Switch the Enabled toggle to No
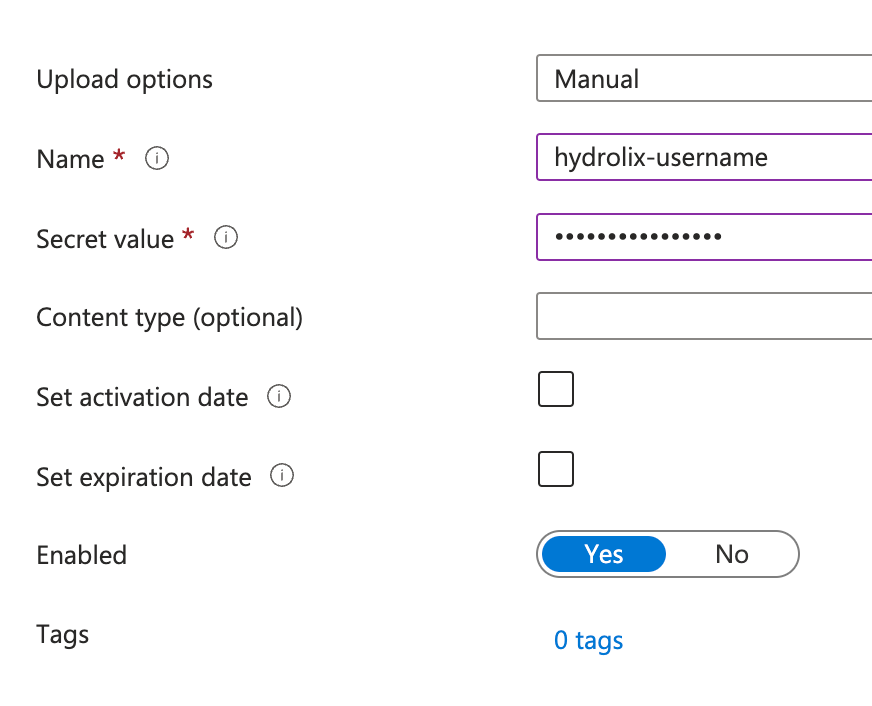Viewport: 872px width, 706px height. click(x=731, y=554)
